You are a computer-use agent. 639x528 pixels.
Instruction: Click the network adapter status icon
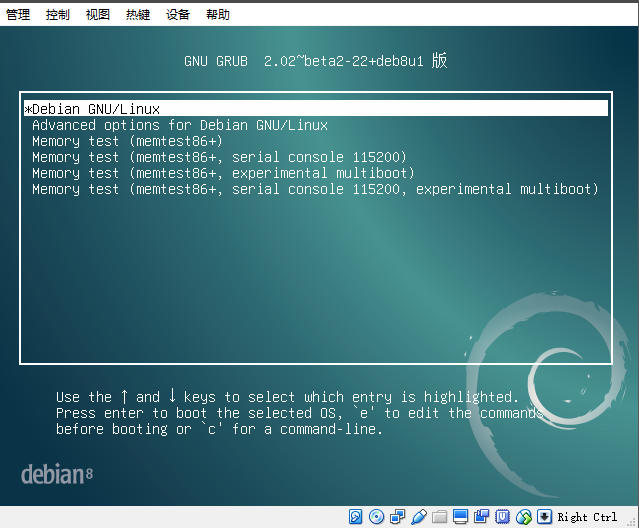[x=397, y=517]
